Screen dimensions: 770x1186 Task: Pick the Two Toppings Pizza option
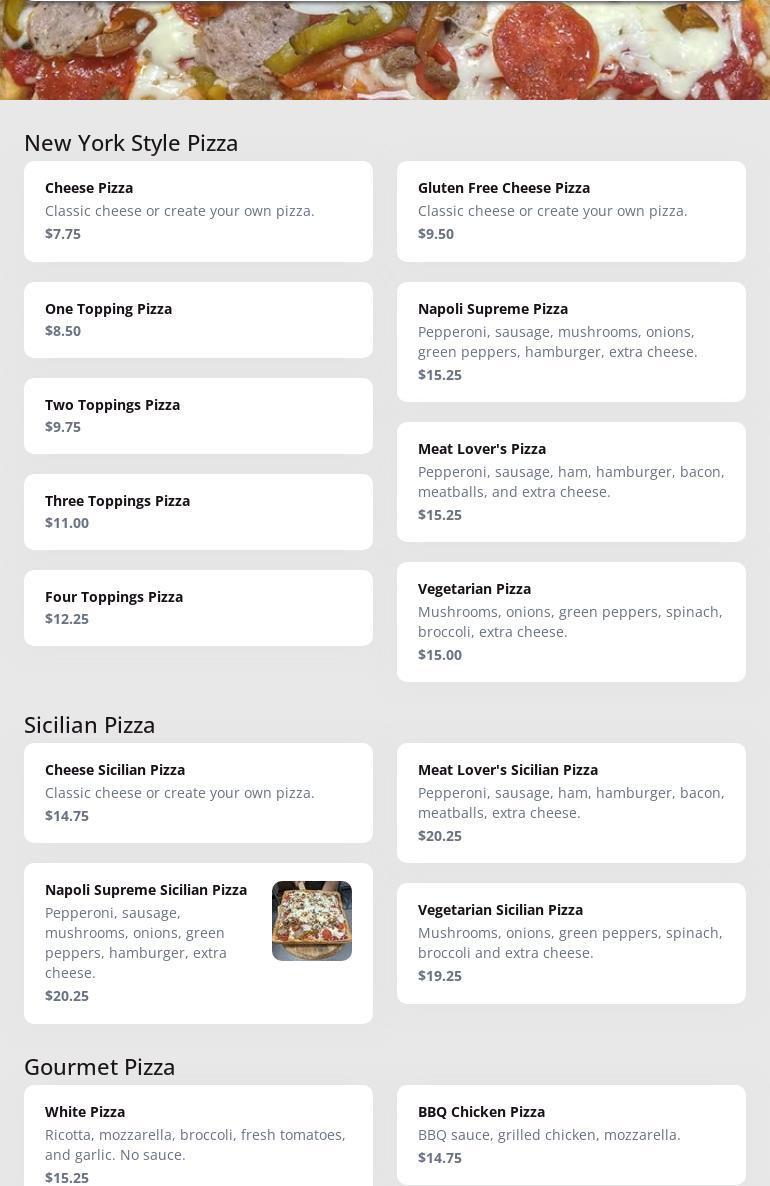tap(198, 416)
